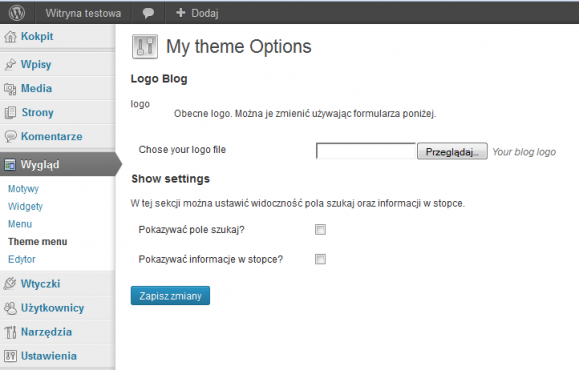Screen dimensions: 579x370
Task: Open Użytkownicy menu
Action: [52, 308]
